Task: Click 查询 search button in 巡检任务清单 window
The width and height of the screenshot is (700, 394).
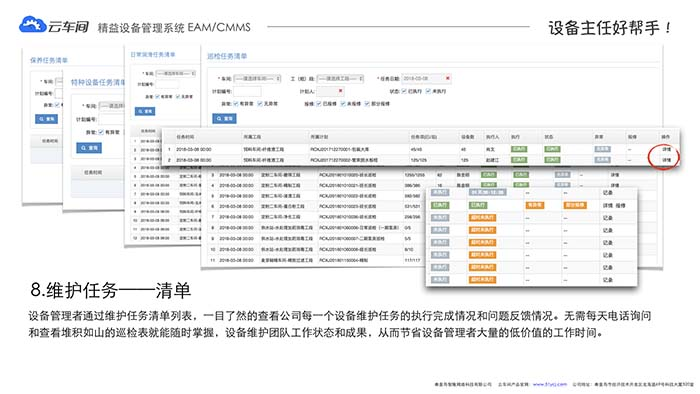Action: pyautogui.click(x=225, y=118)
